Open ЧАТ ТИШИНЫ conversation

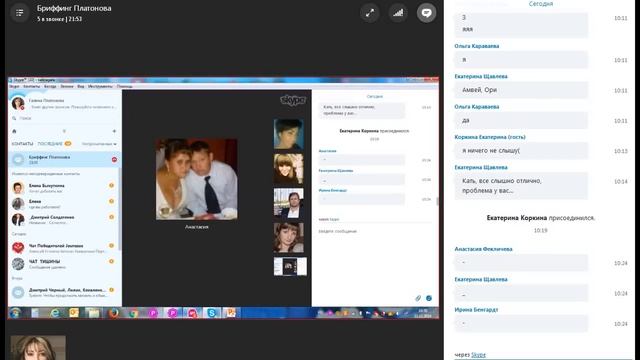coord(64,264)
